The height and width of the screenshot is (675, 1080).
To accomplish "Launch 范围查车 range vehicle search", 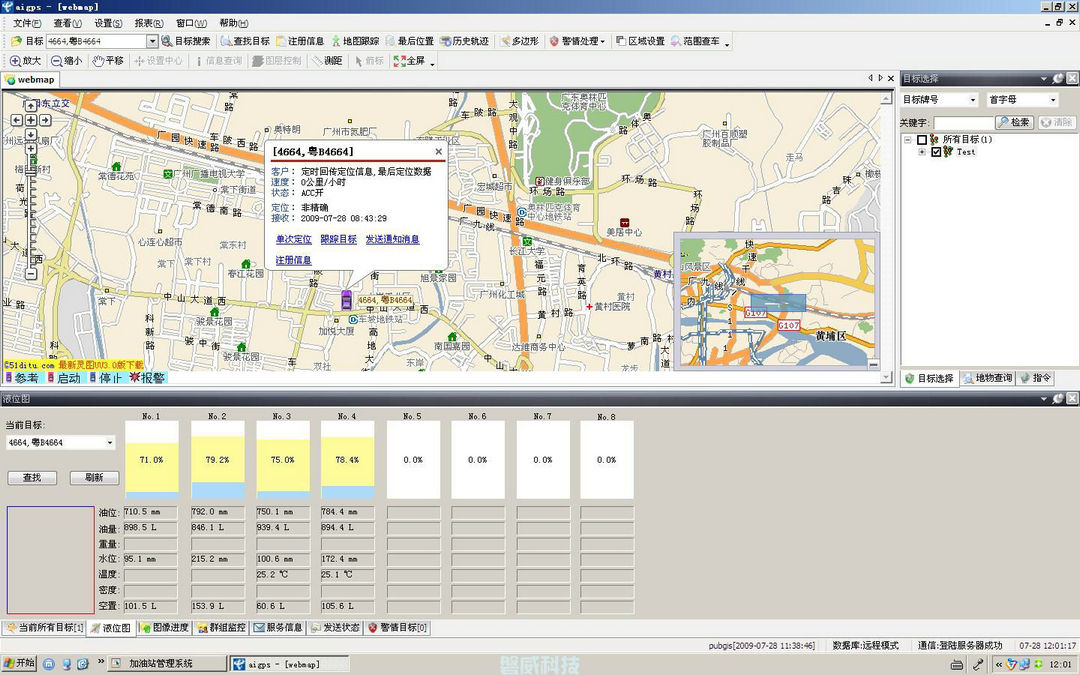I will (696, 41).
